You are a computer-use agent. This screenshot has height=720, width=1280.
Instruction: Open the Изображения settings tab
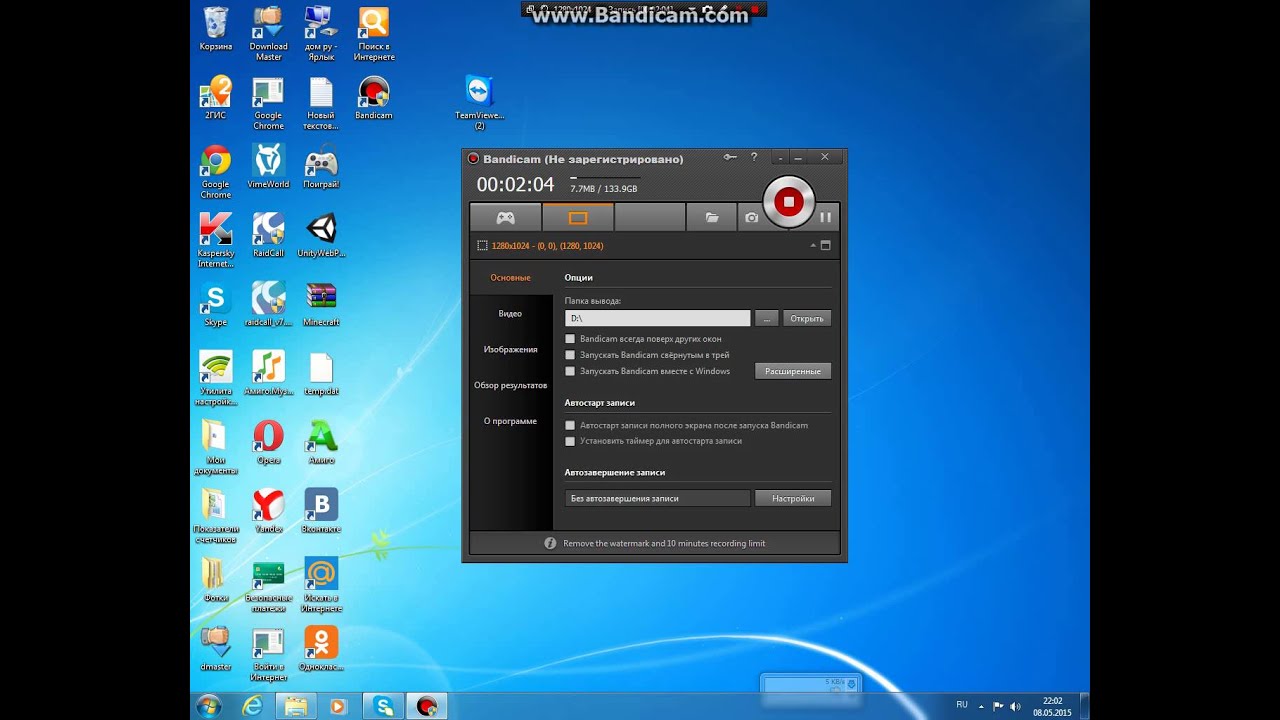(x=510, y=349)
